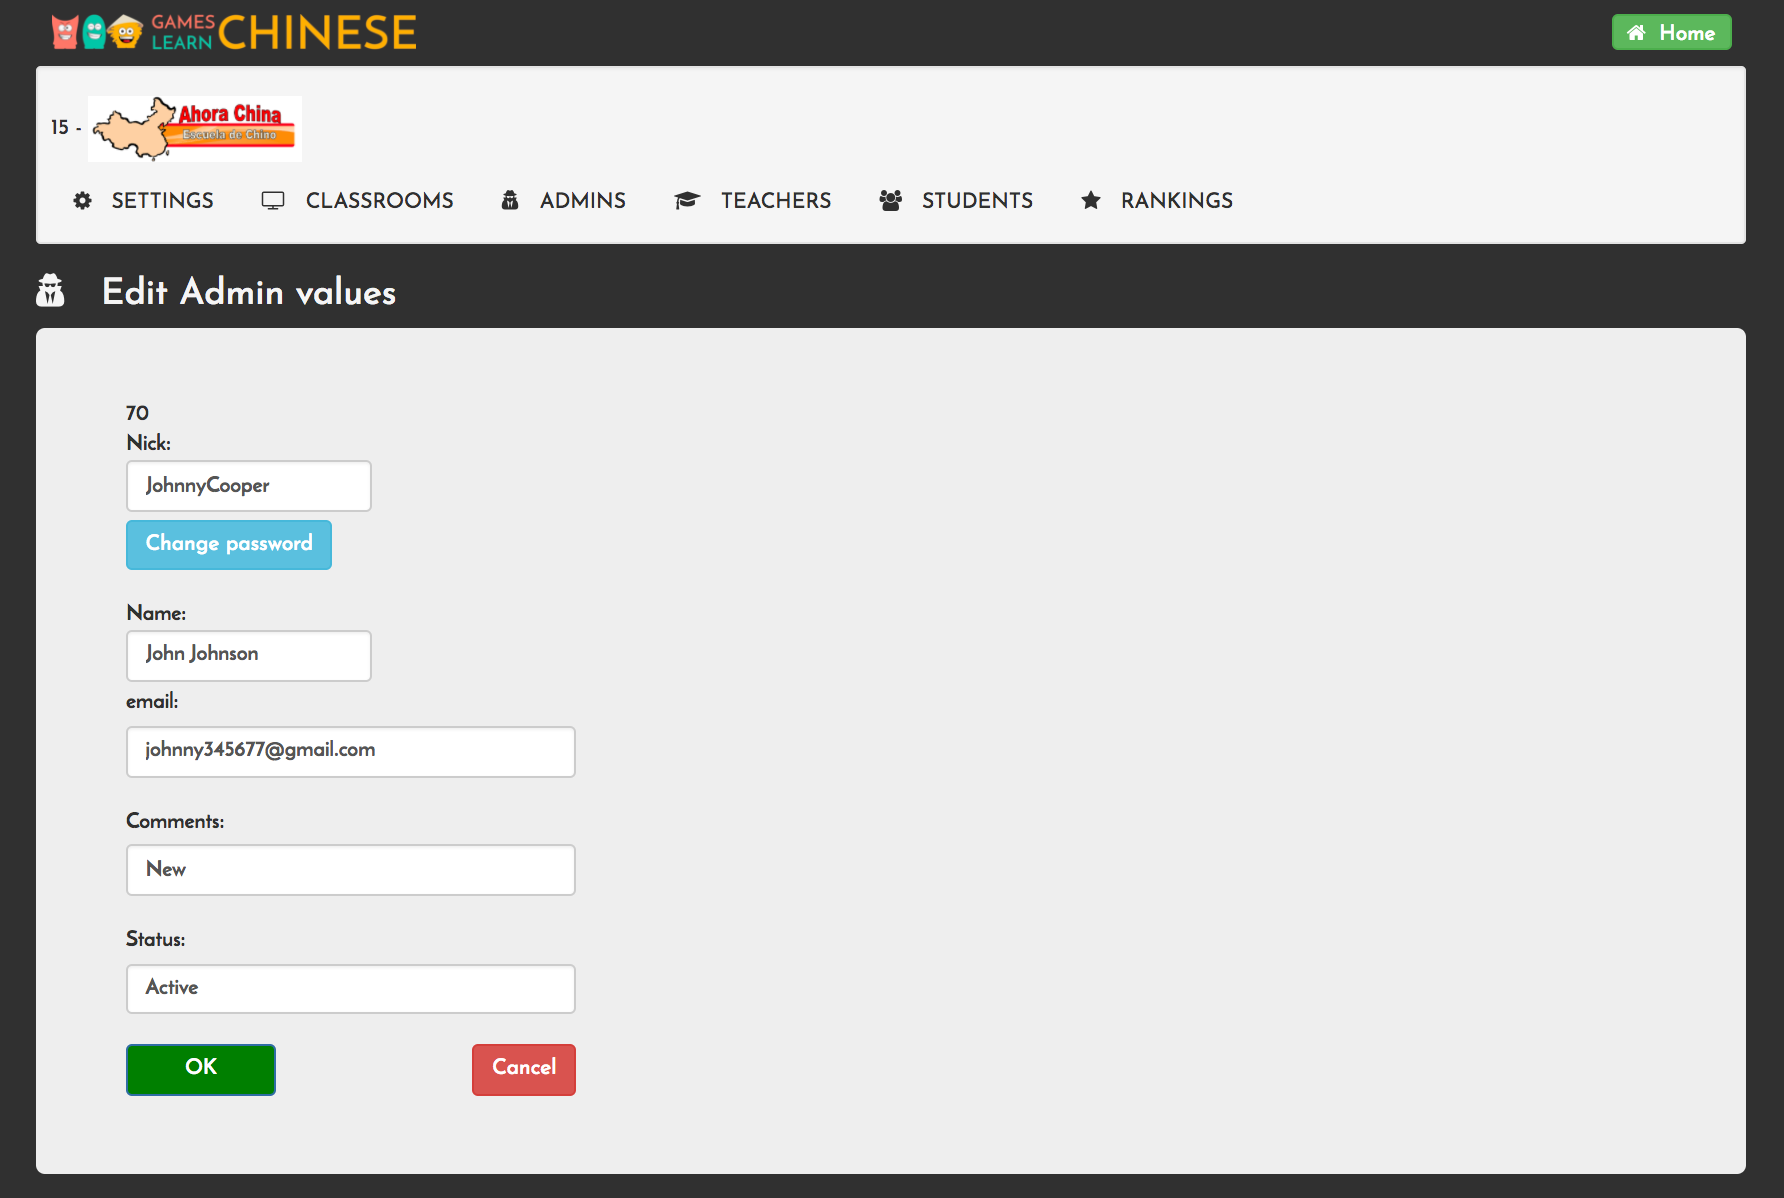Click the Students group icon
1784x1198 pixels.
(890, 201)
